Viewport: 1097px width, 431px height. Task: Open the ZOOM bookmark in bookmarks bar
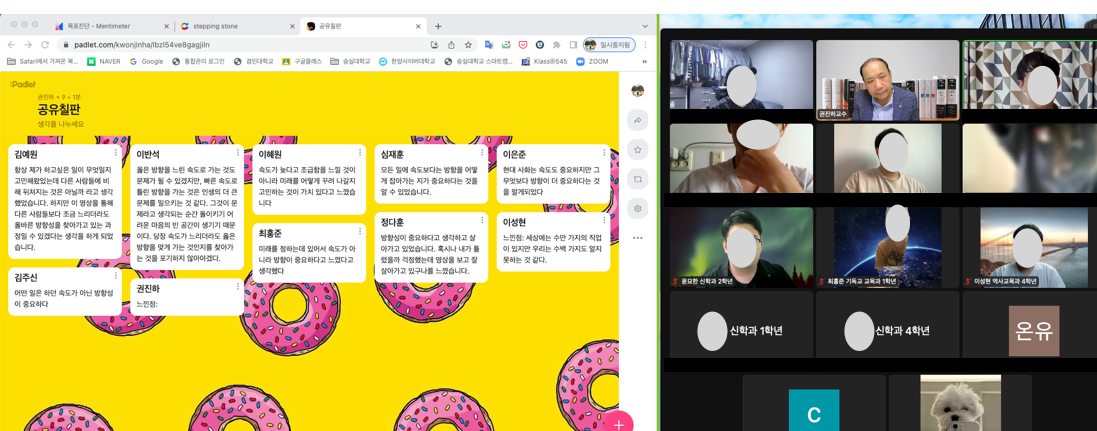tap(593, 61)
